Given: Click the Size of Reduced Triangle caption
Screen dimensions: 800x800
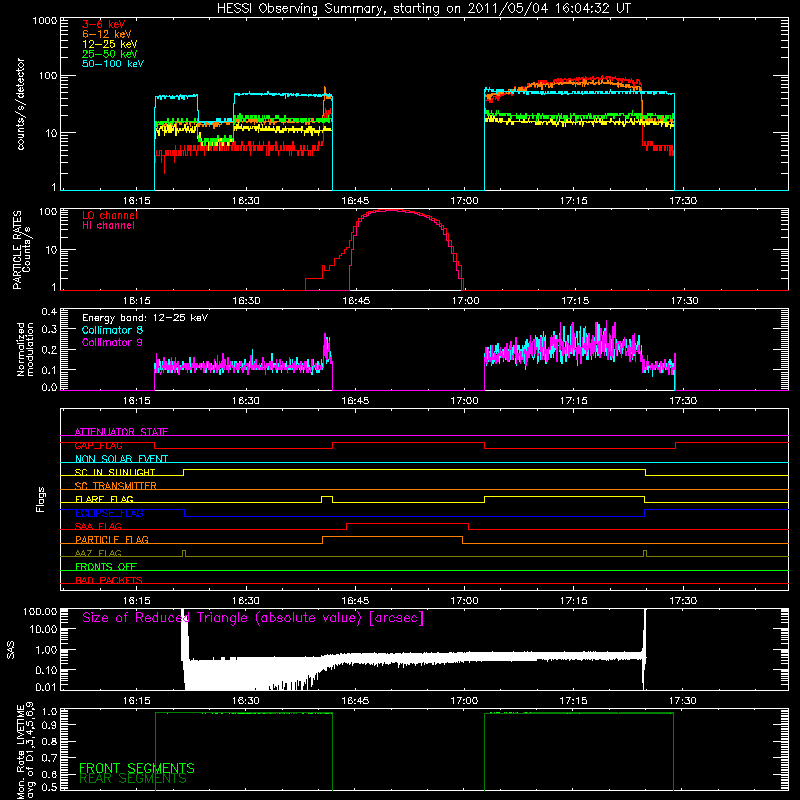Looking at the screenshot, I should [x=253, y=618].
